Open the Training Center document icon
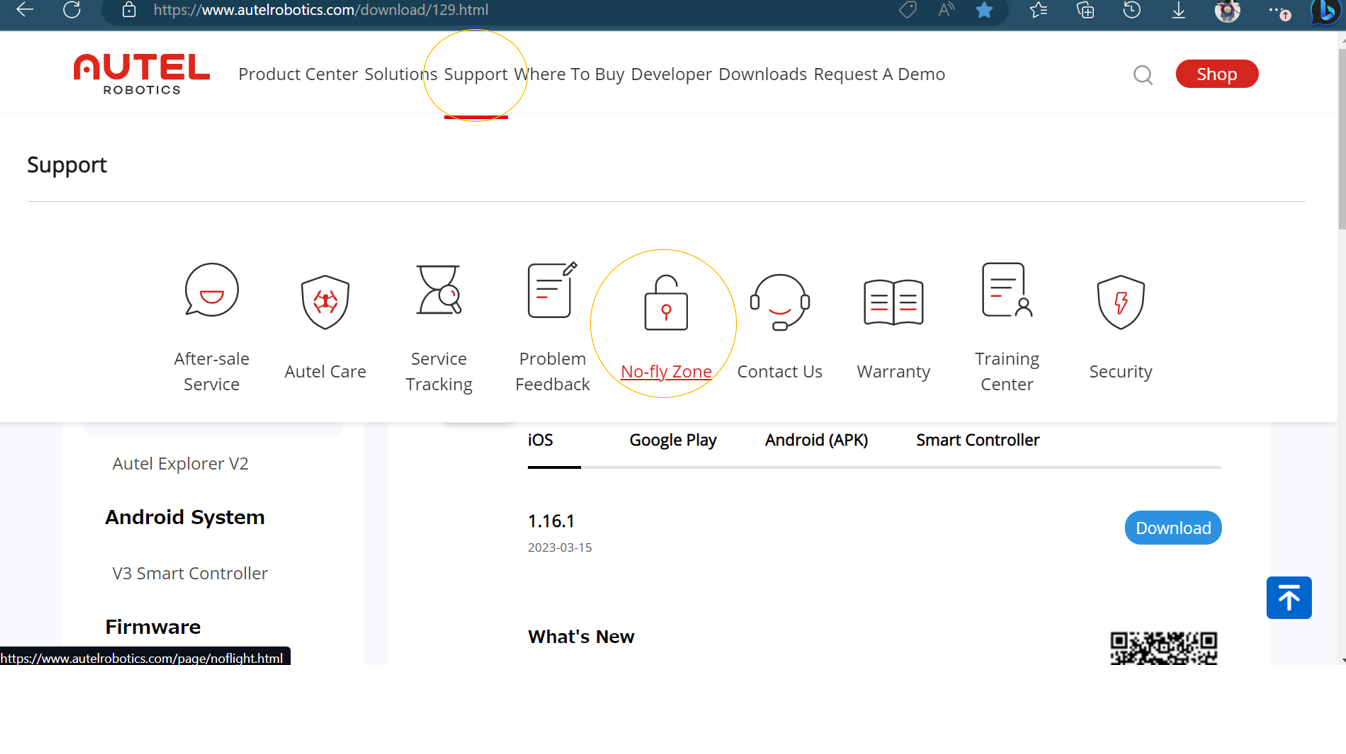 coord(1007,290)
